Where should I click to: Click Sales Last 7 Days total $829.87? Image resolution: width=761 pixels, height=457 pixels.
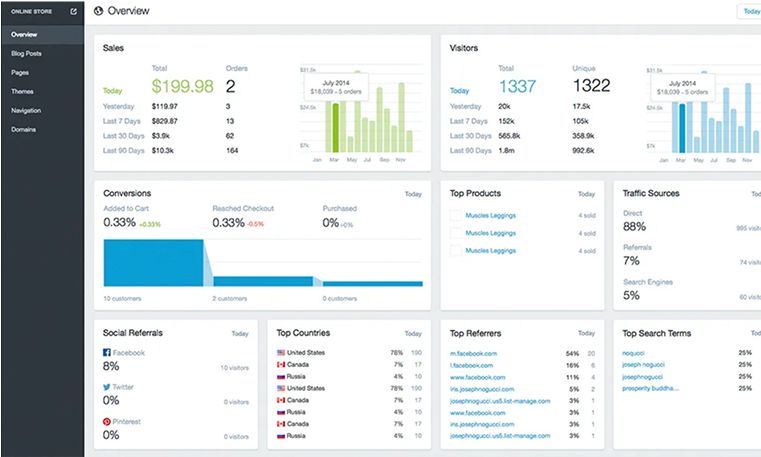(x=165, y=121)
